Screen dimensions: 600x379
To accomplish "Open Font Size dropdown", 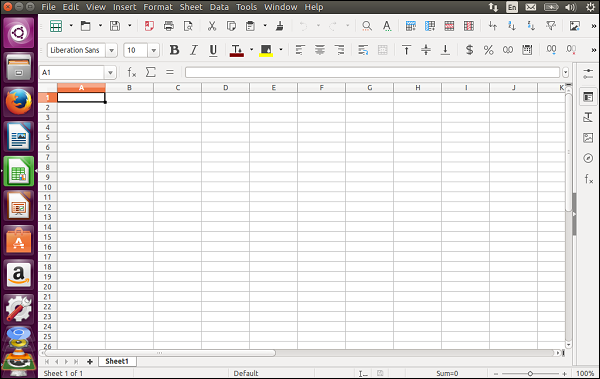I will 153,50.
